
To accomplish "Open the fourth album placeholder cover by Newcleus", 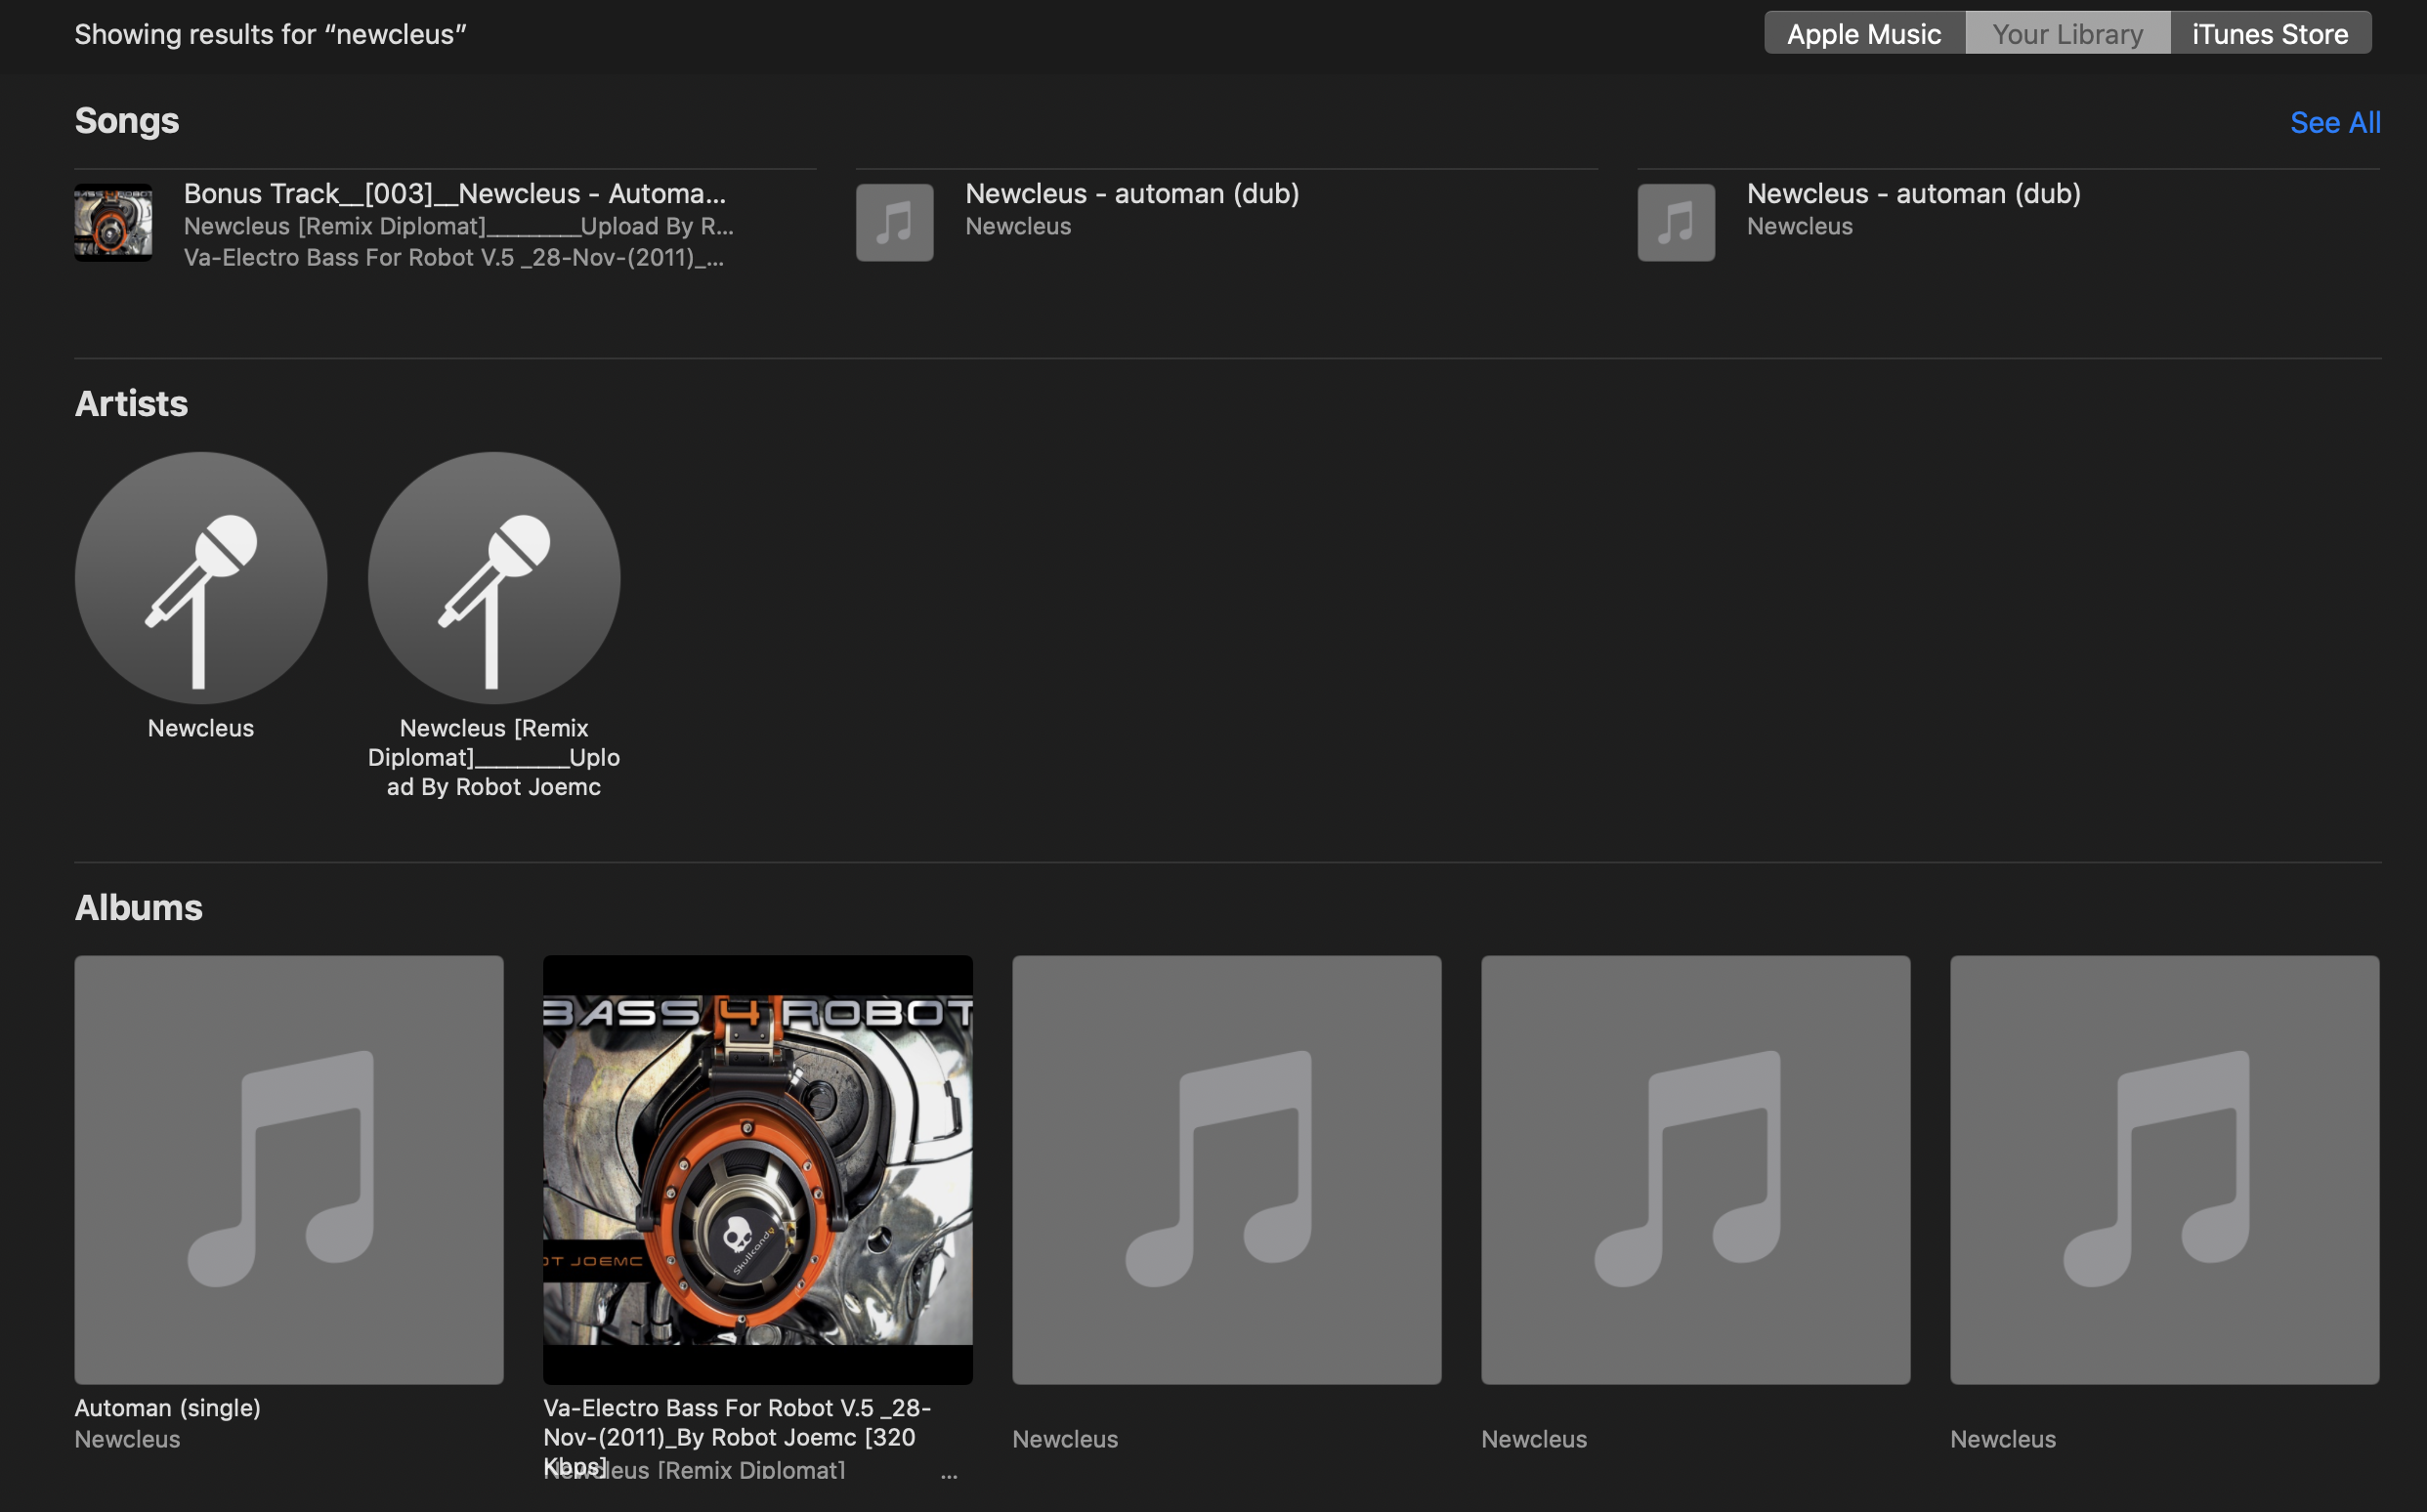I will coord(1696,1170).
